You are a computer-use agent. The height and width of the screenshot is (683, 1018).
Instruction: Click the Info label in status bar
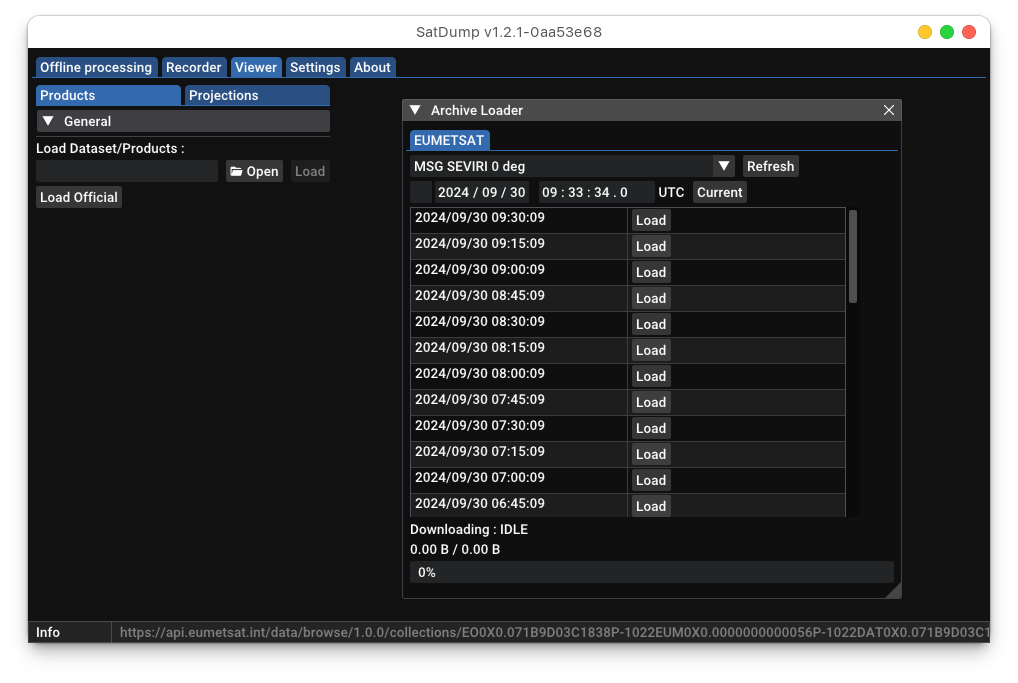coord(48,632)
